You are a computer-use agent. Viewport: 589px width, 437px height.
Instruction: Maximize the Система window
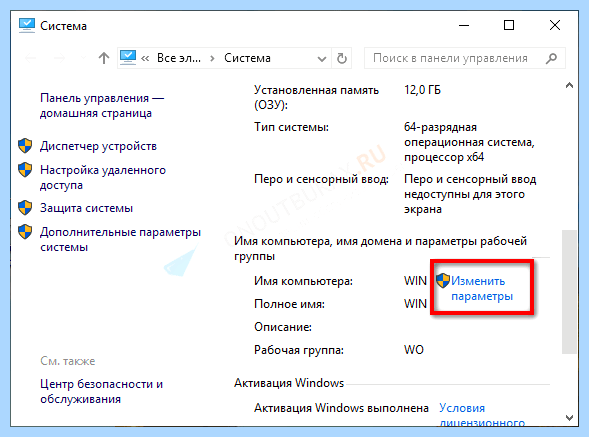point(509,26)
